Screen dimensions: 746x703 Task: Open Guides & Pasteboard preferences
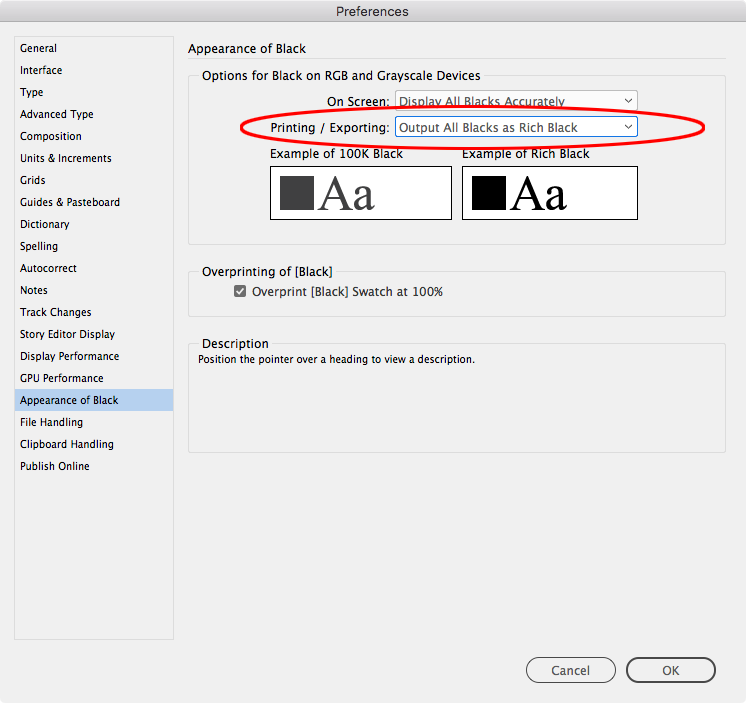70,202
